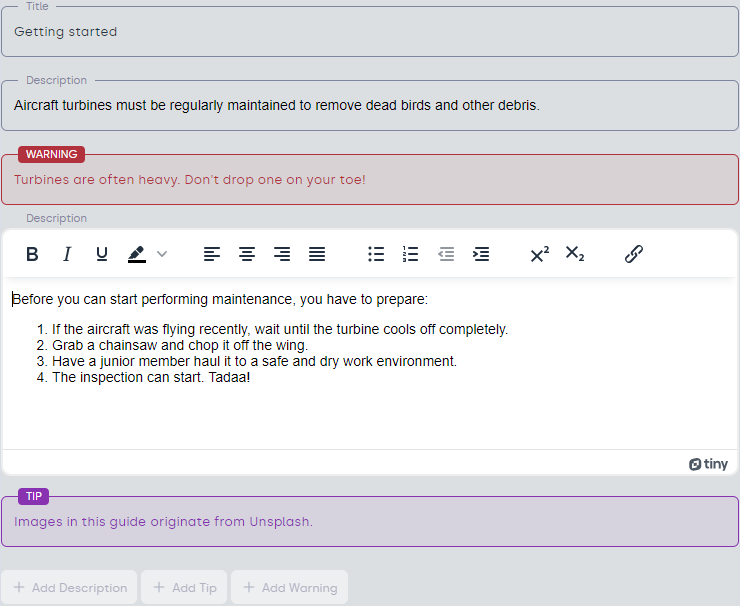740x606 pixels.
Task: Center align the text
Action: coord(247,254)
